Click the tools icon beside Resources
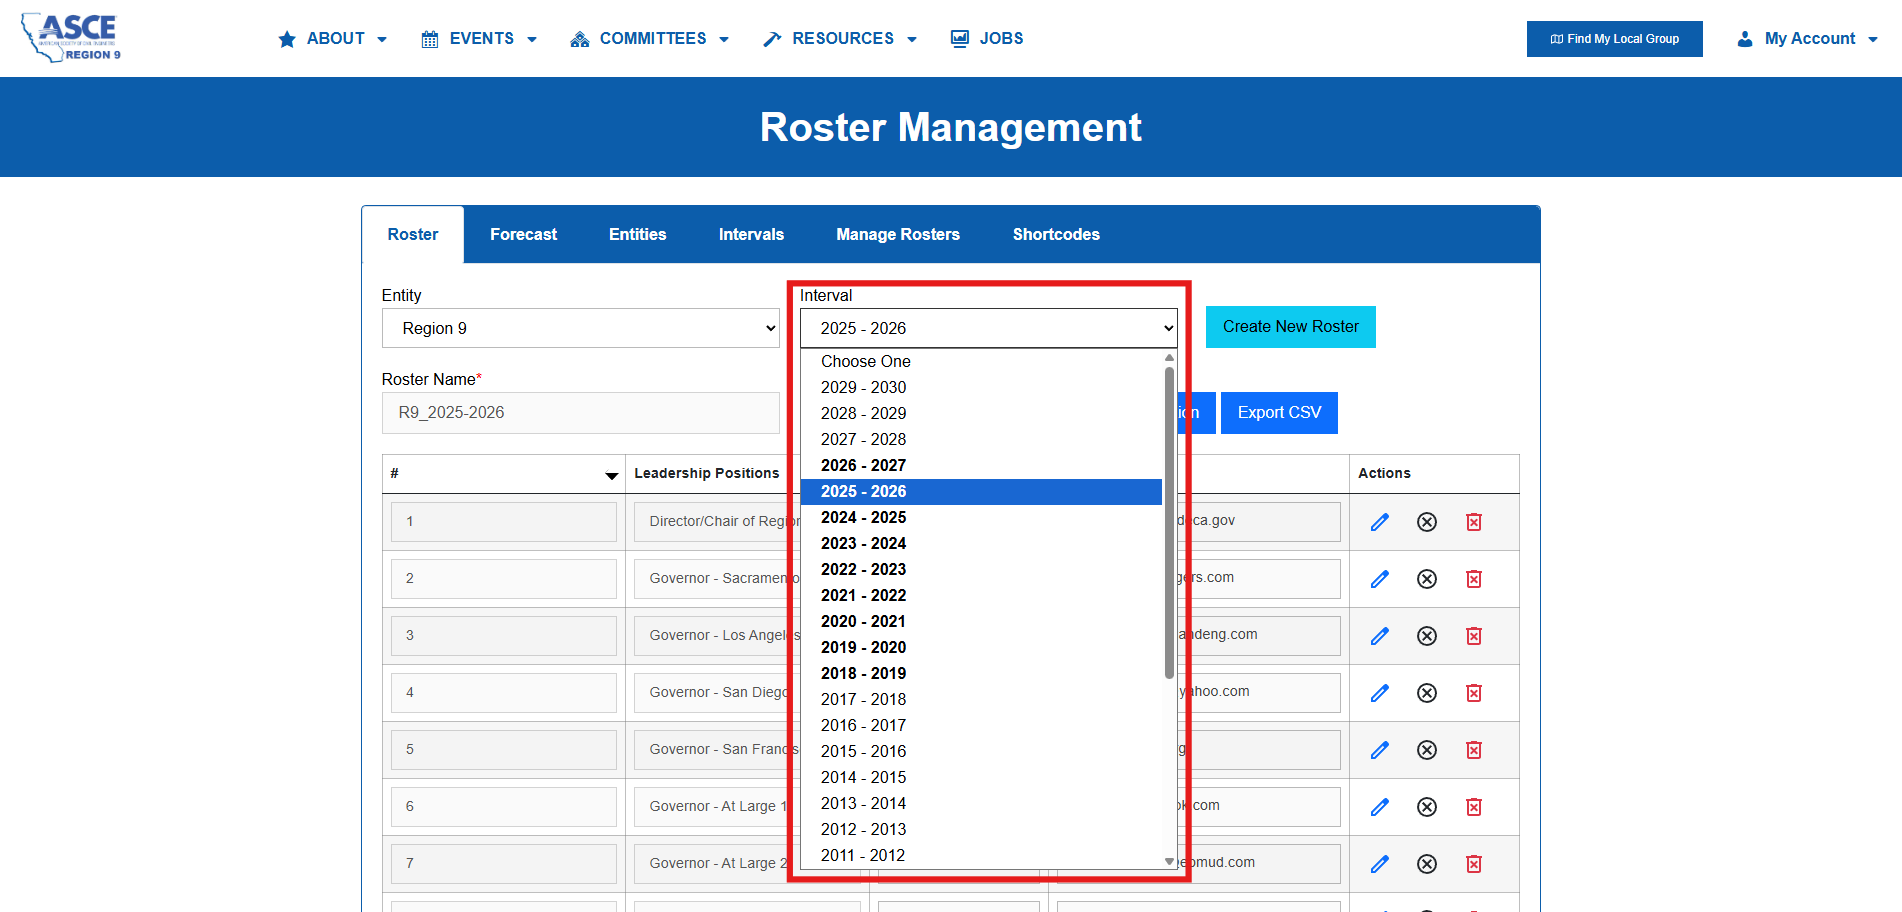Image resolution: width=1902 pixels, height=912 pixels. pos(772,39)
